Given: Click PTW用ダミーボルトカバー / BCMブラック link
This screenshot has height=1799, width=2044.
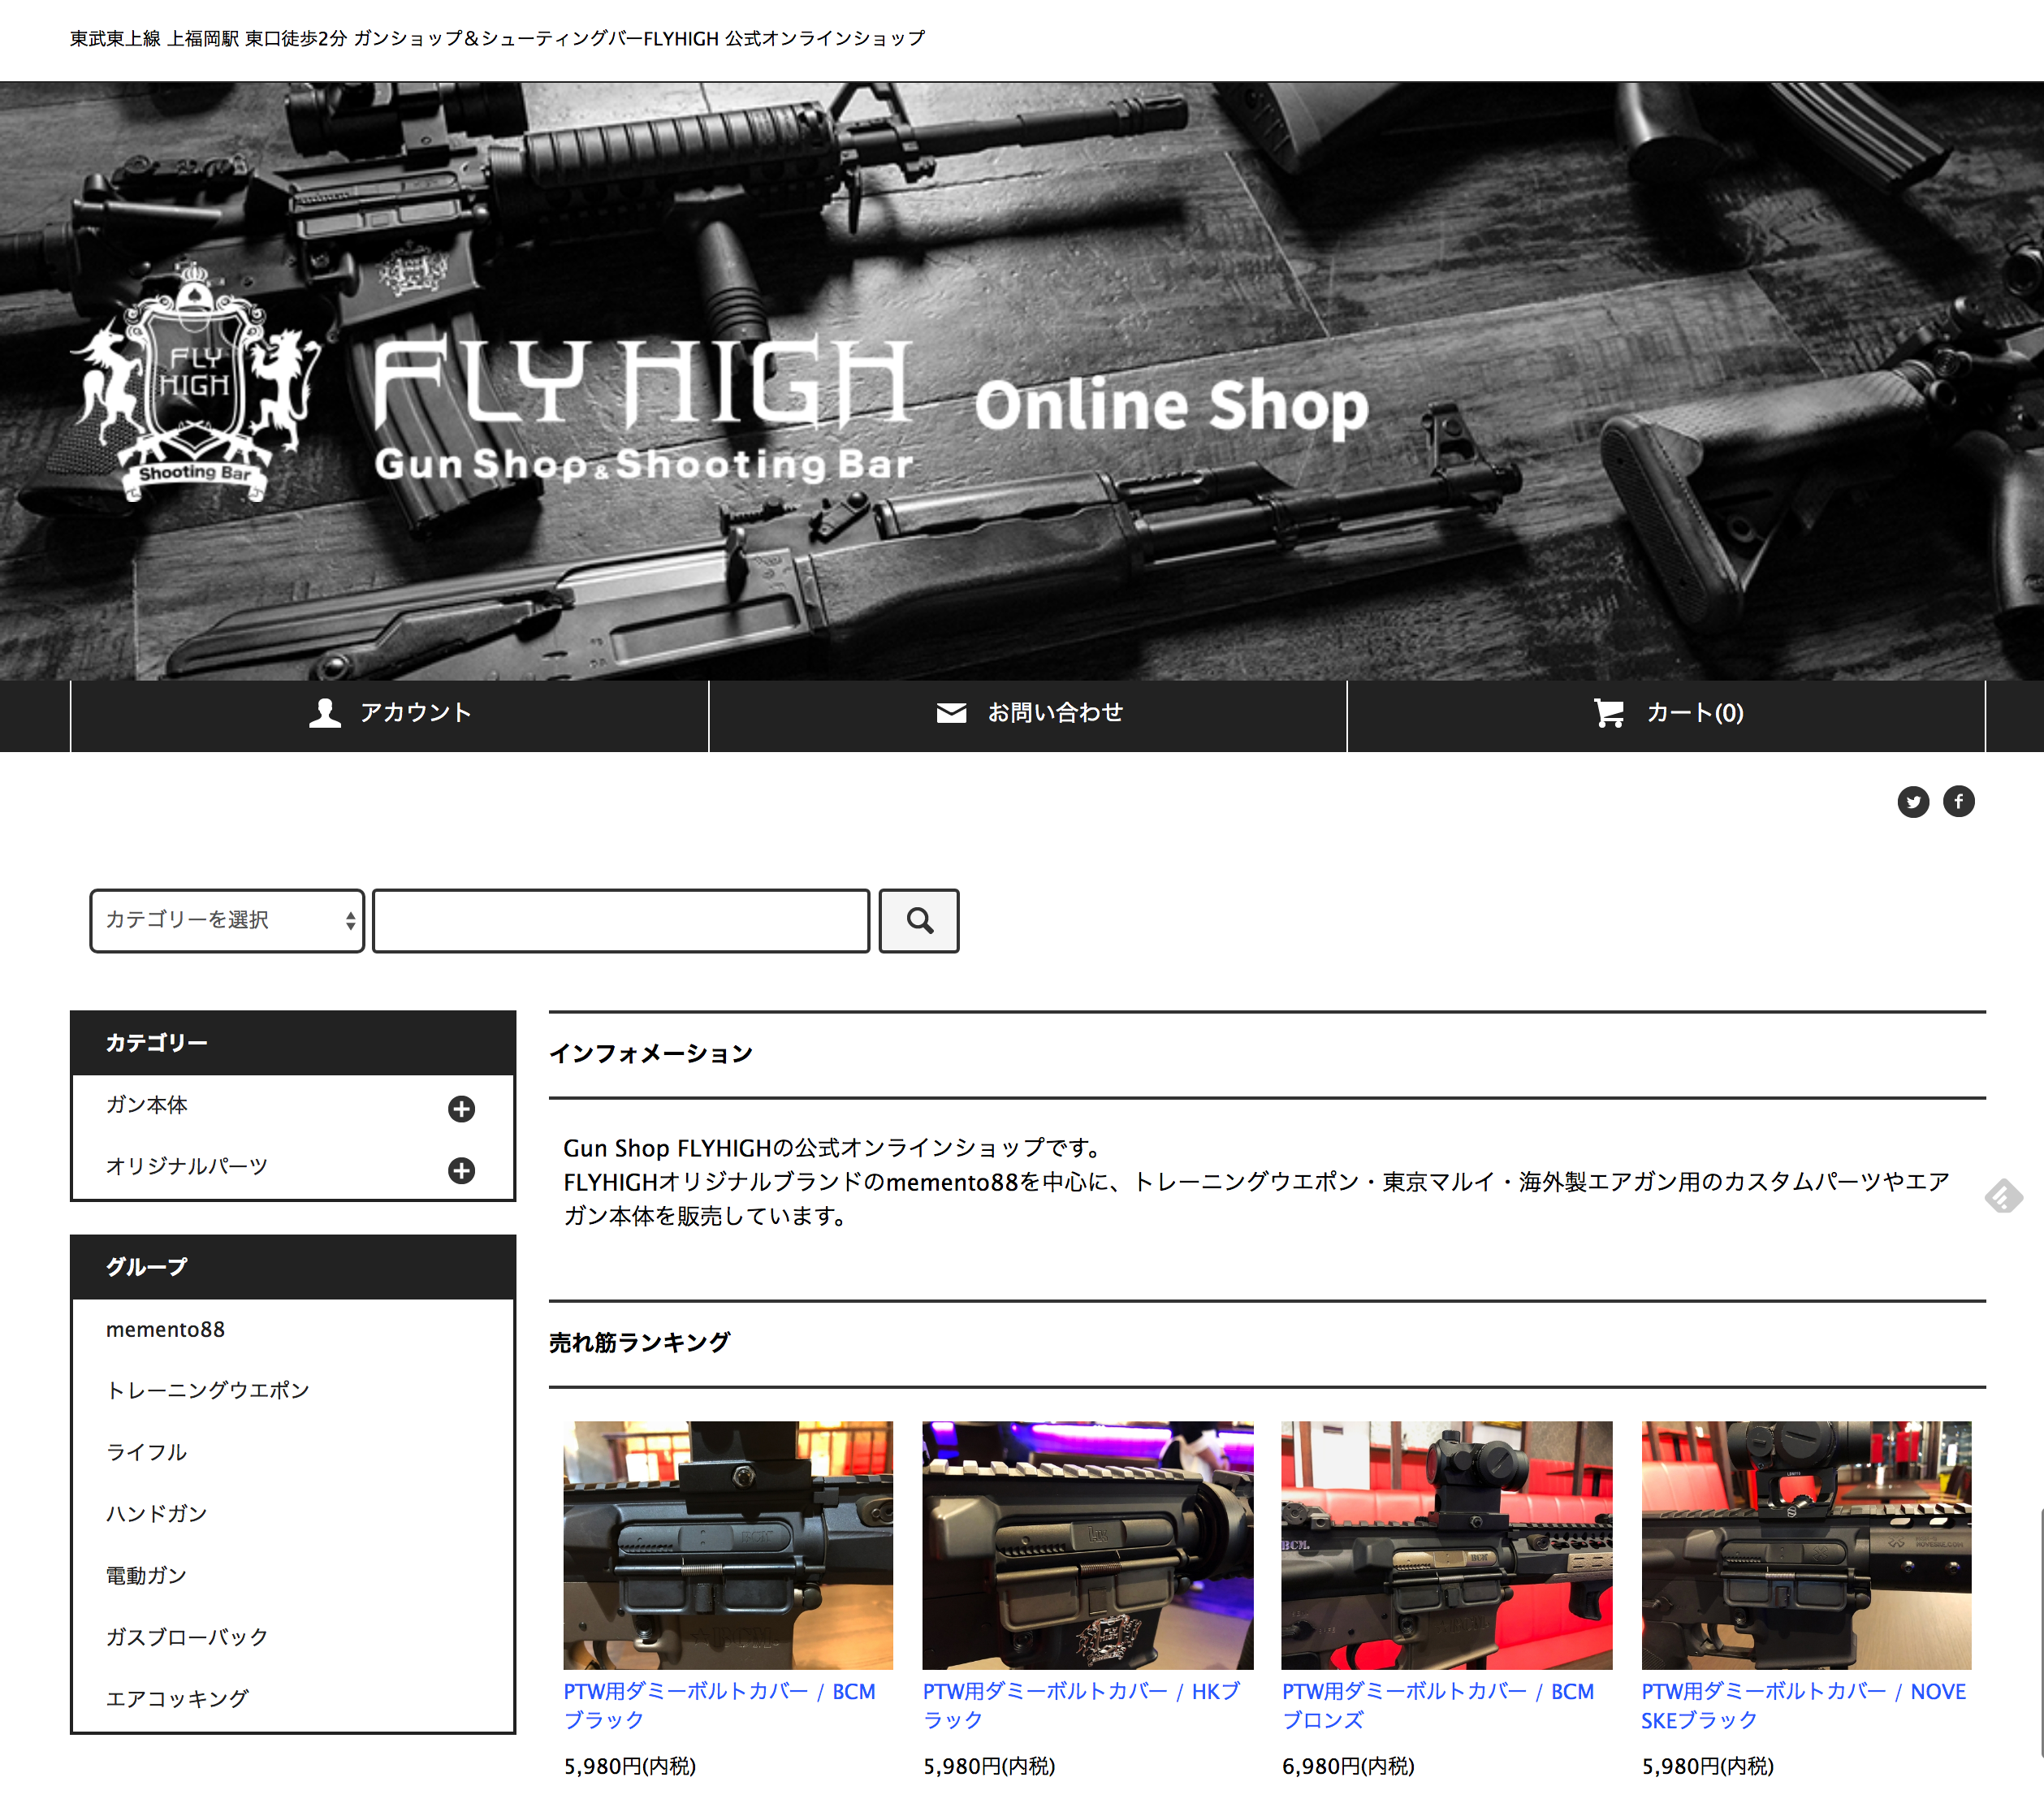Looking at the screenshot, I should 720,1705.
